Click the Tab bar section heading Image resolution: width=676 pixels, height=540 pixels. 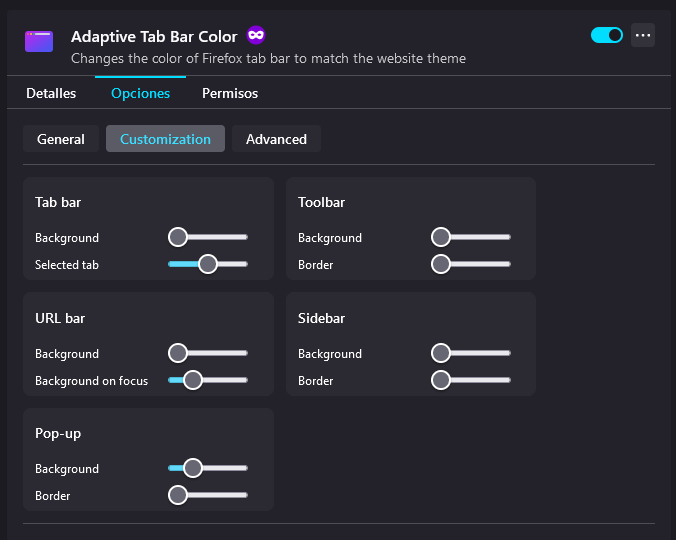58,202
